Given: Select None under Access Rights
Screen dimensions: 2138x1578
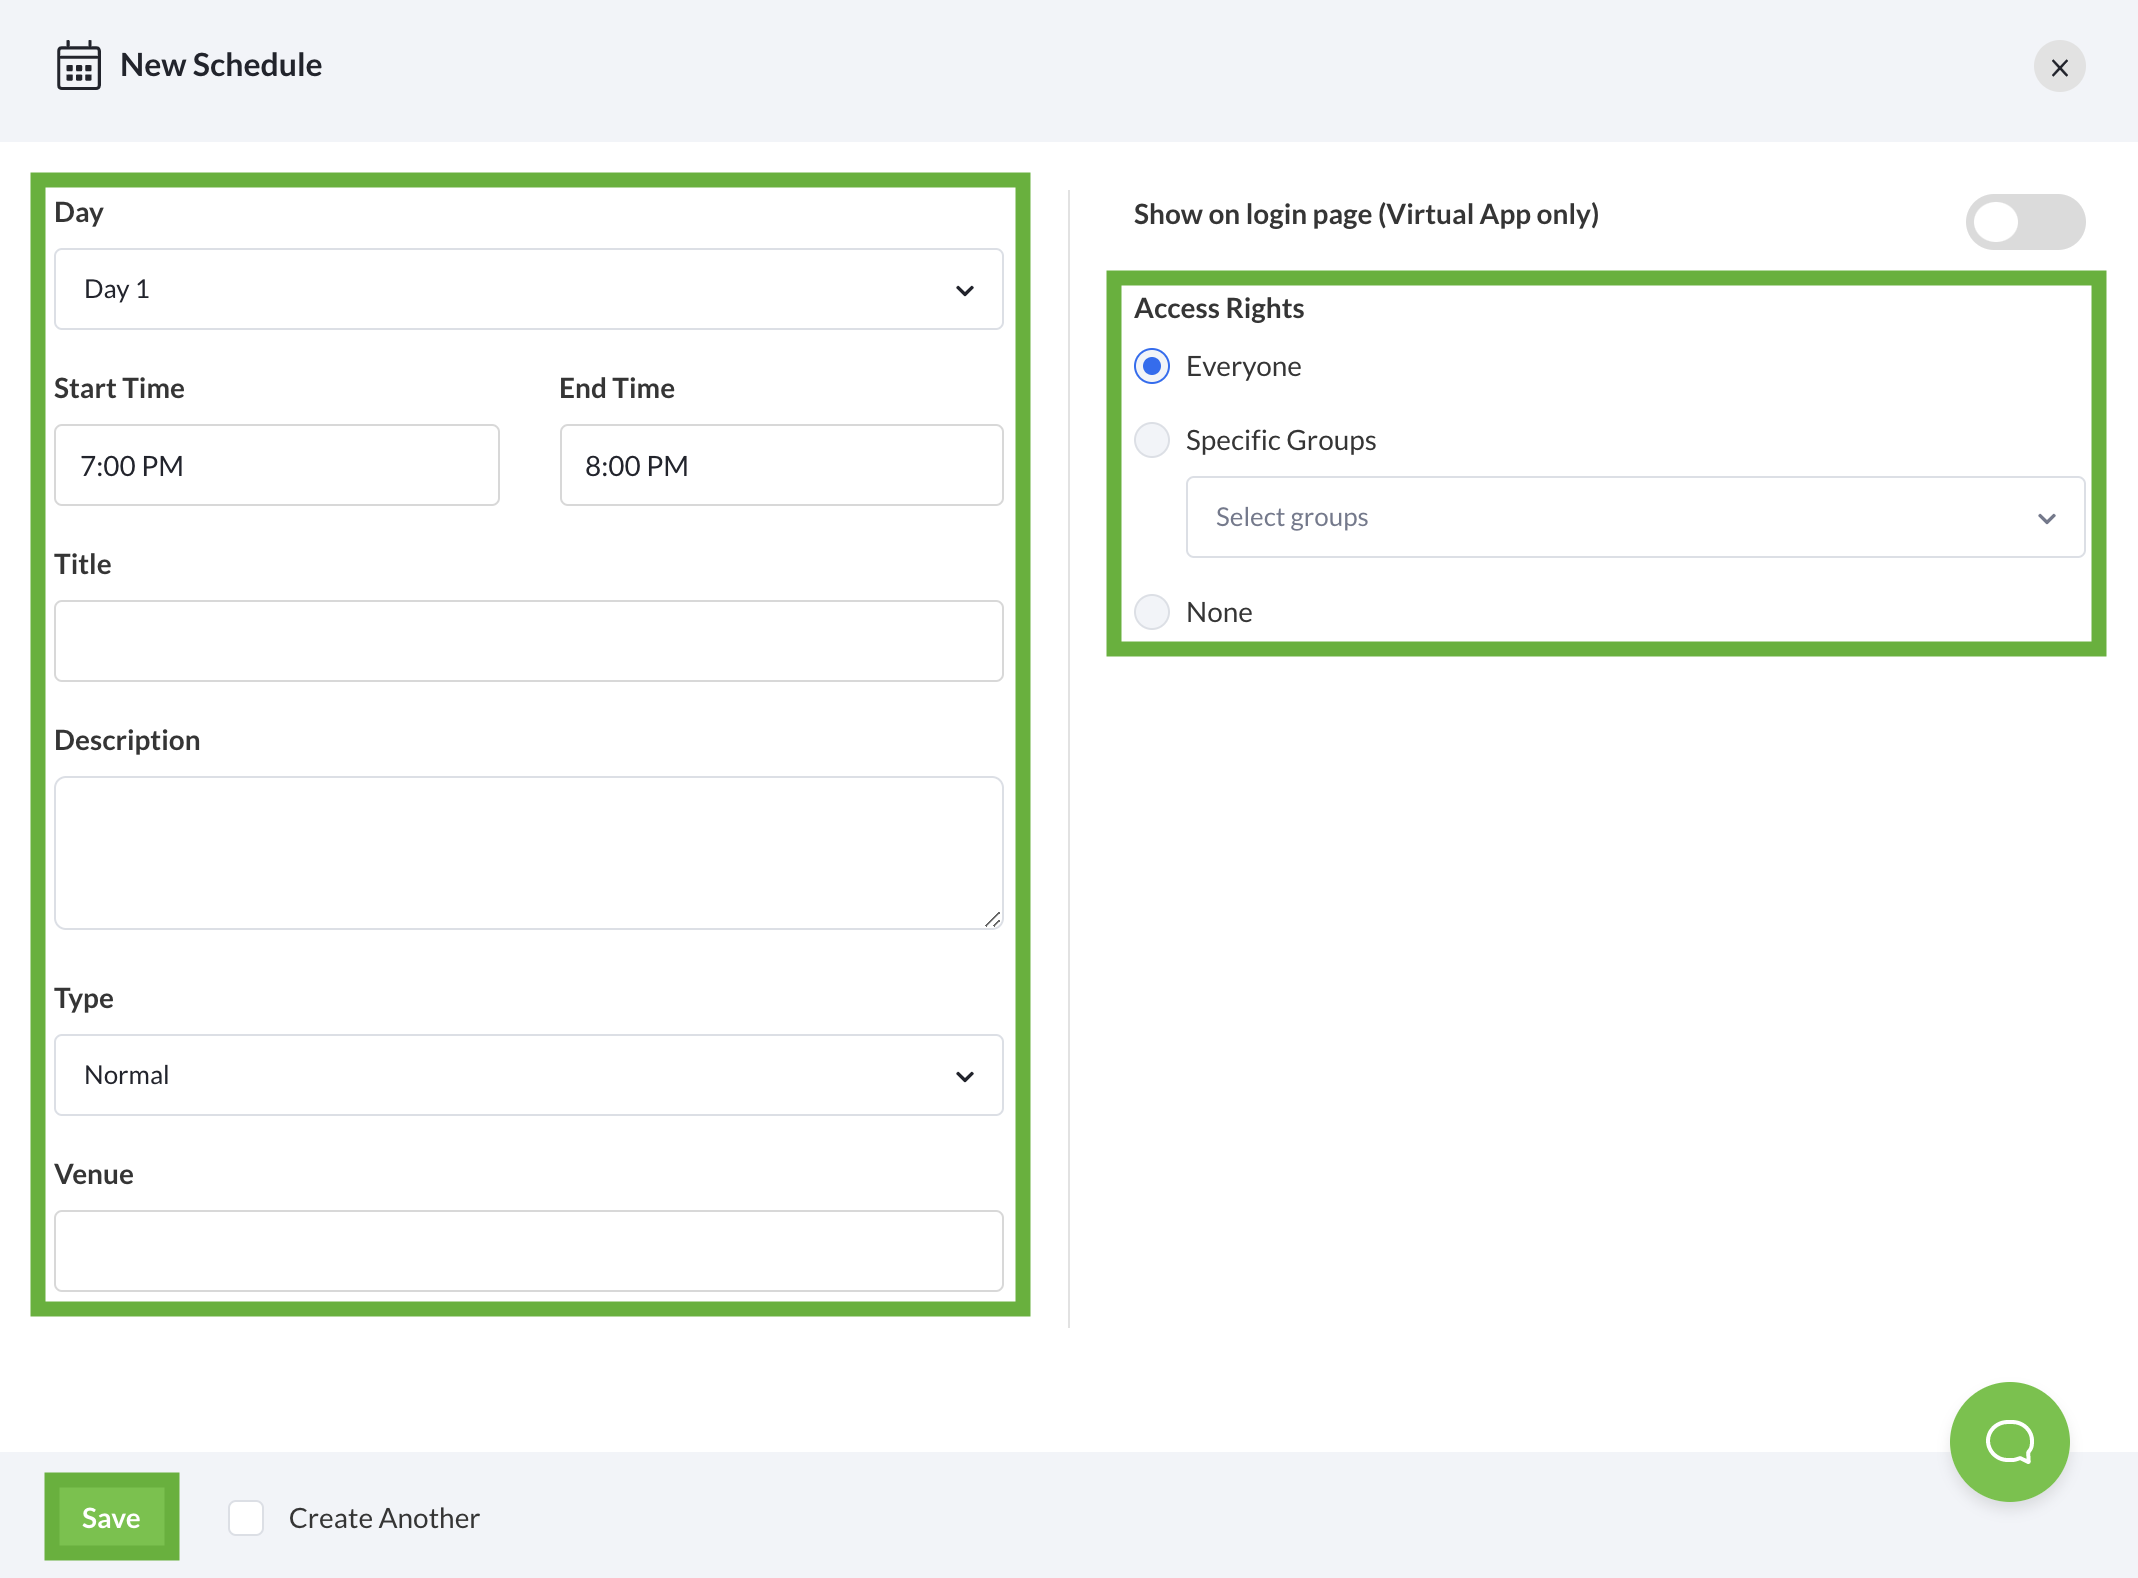Looking at the screenshot, I should click(1152, 612).
